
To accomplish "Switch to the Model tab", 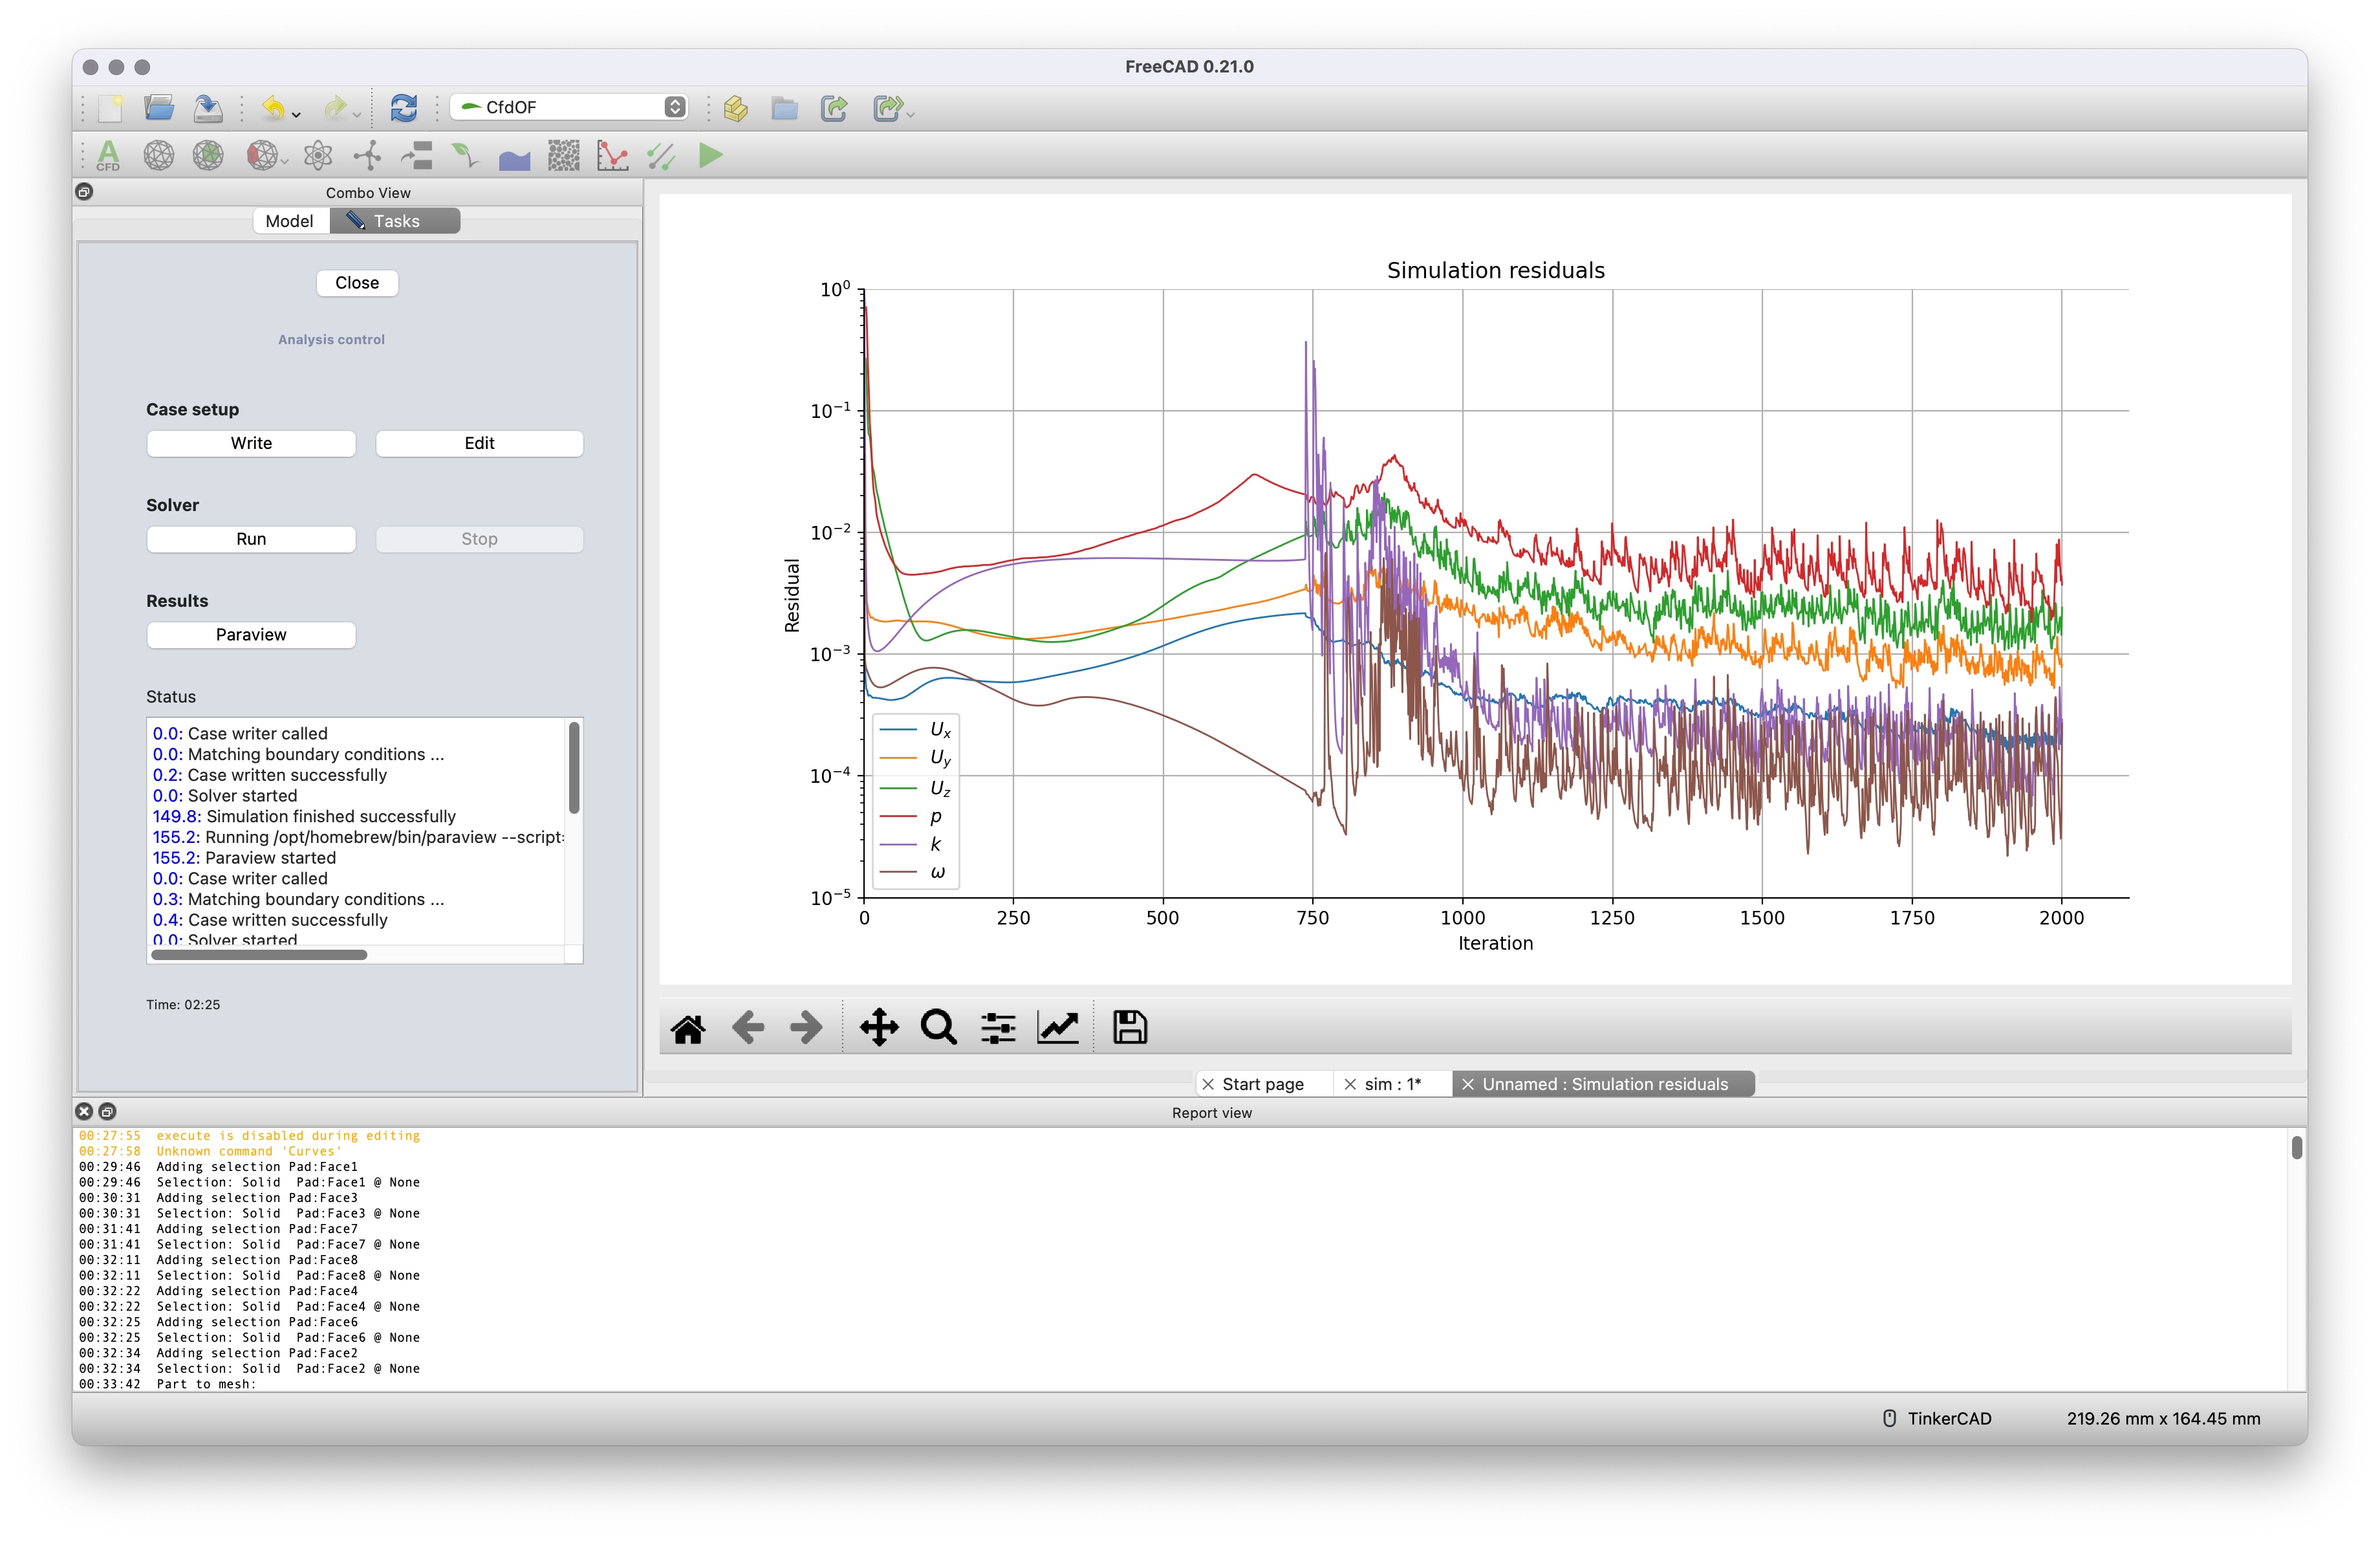I will [290, 220].
